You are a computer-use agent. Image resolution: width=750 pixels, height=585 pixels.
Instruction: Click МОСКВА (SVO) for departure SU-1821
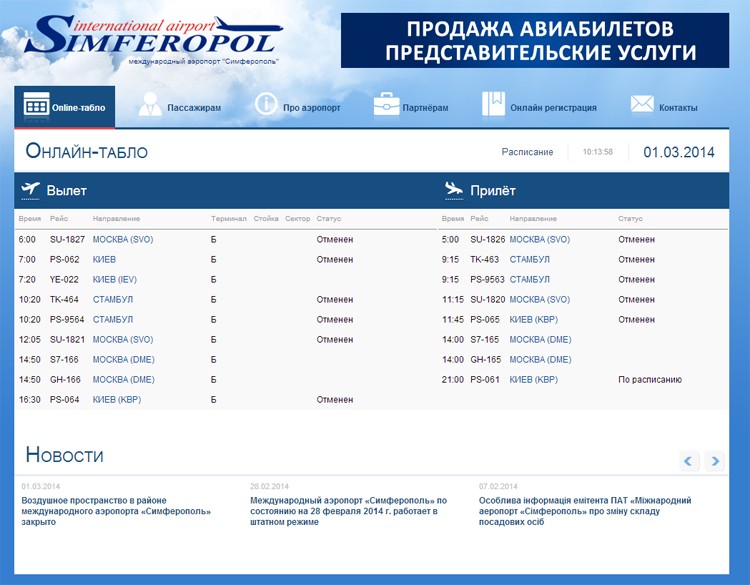tap(123, 340)
